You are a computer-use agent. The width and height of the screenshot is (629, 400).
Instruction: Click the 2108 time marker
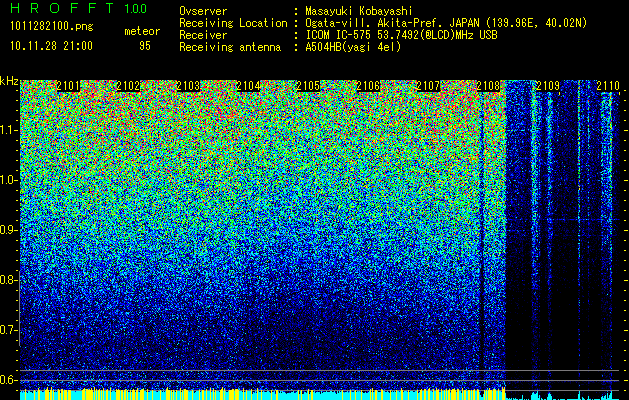[488, 86]
